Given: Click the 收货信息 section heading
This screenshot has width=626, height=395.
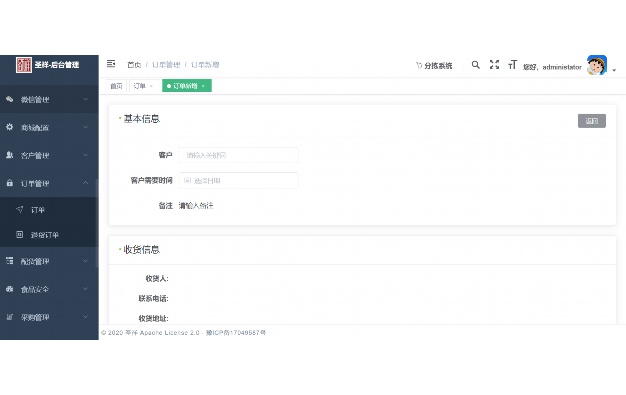Looking at the screenshot, I should tap(141, 250).
